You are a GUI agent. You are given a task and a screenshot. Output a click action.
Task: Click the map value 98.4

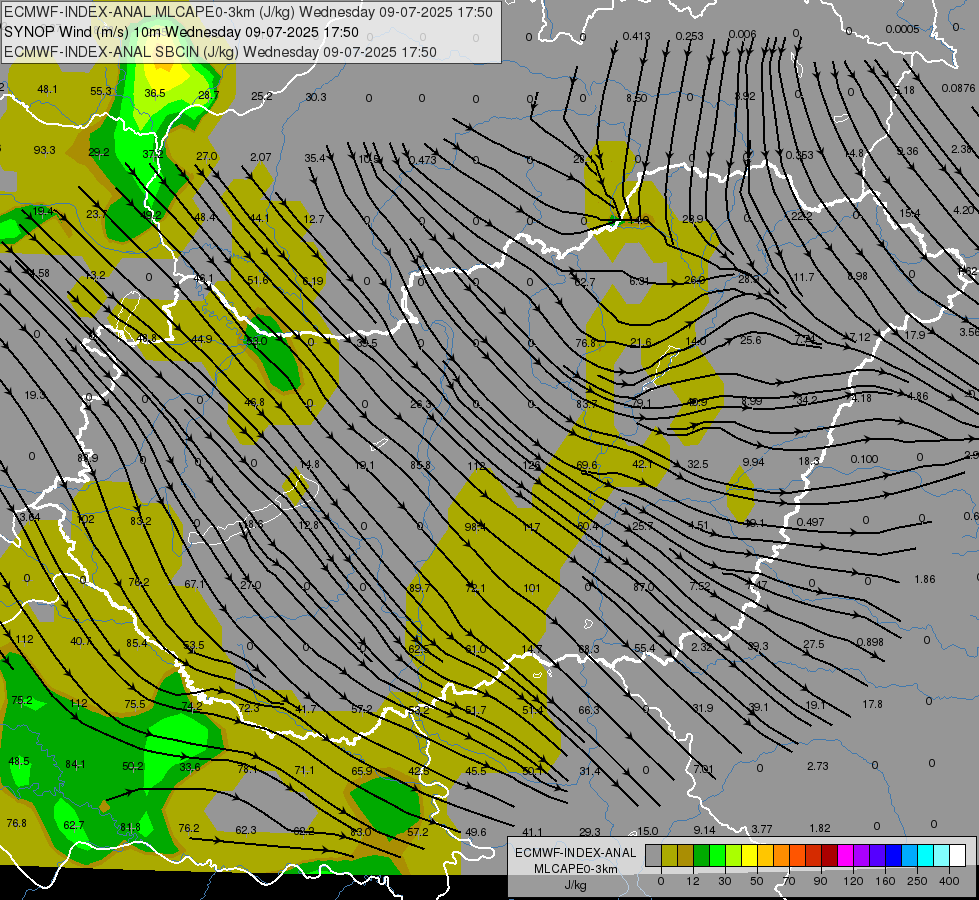pos(475,528)
